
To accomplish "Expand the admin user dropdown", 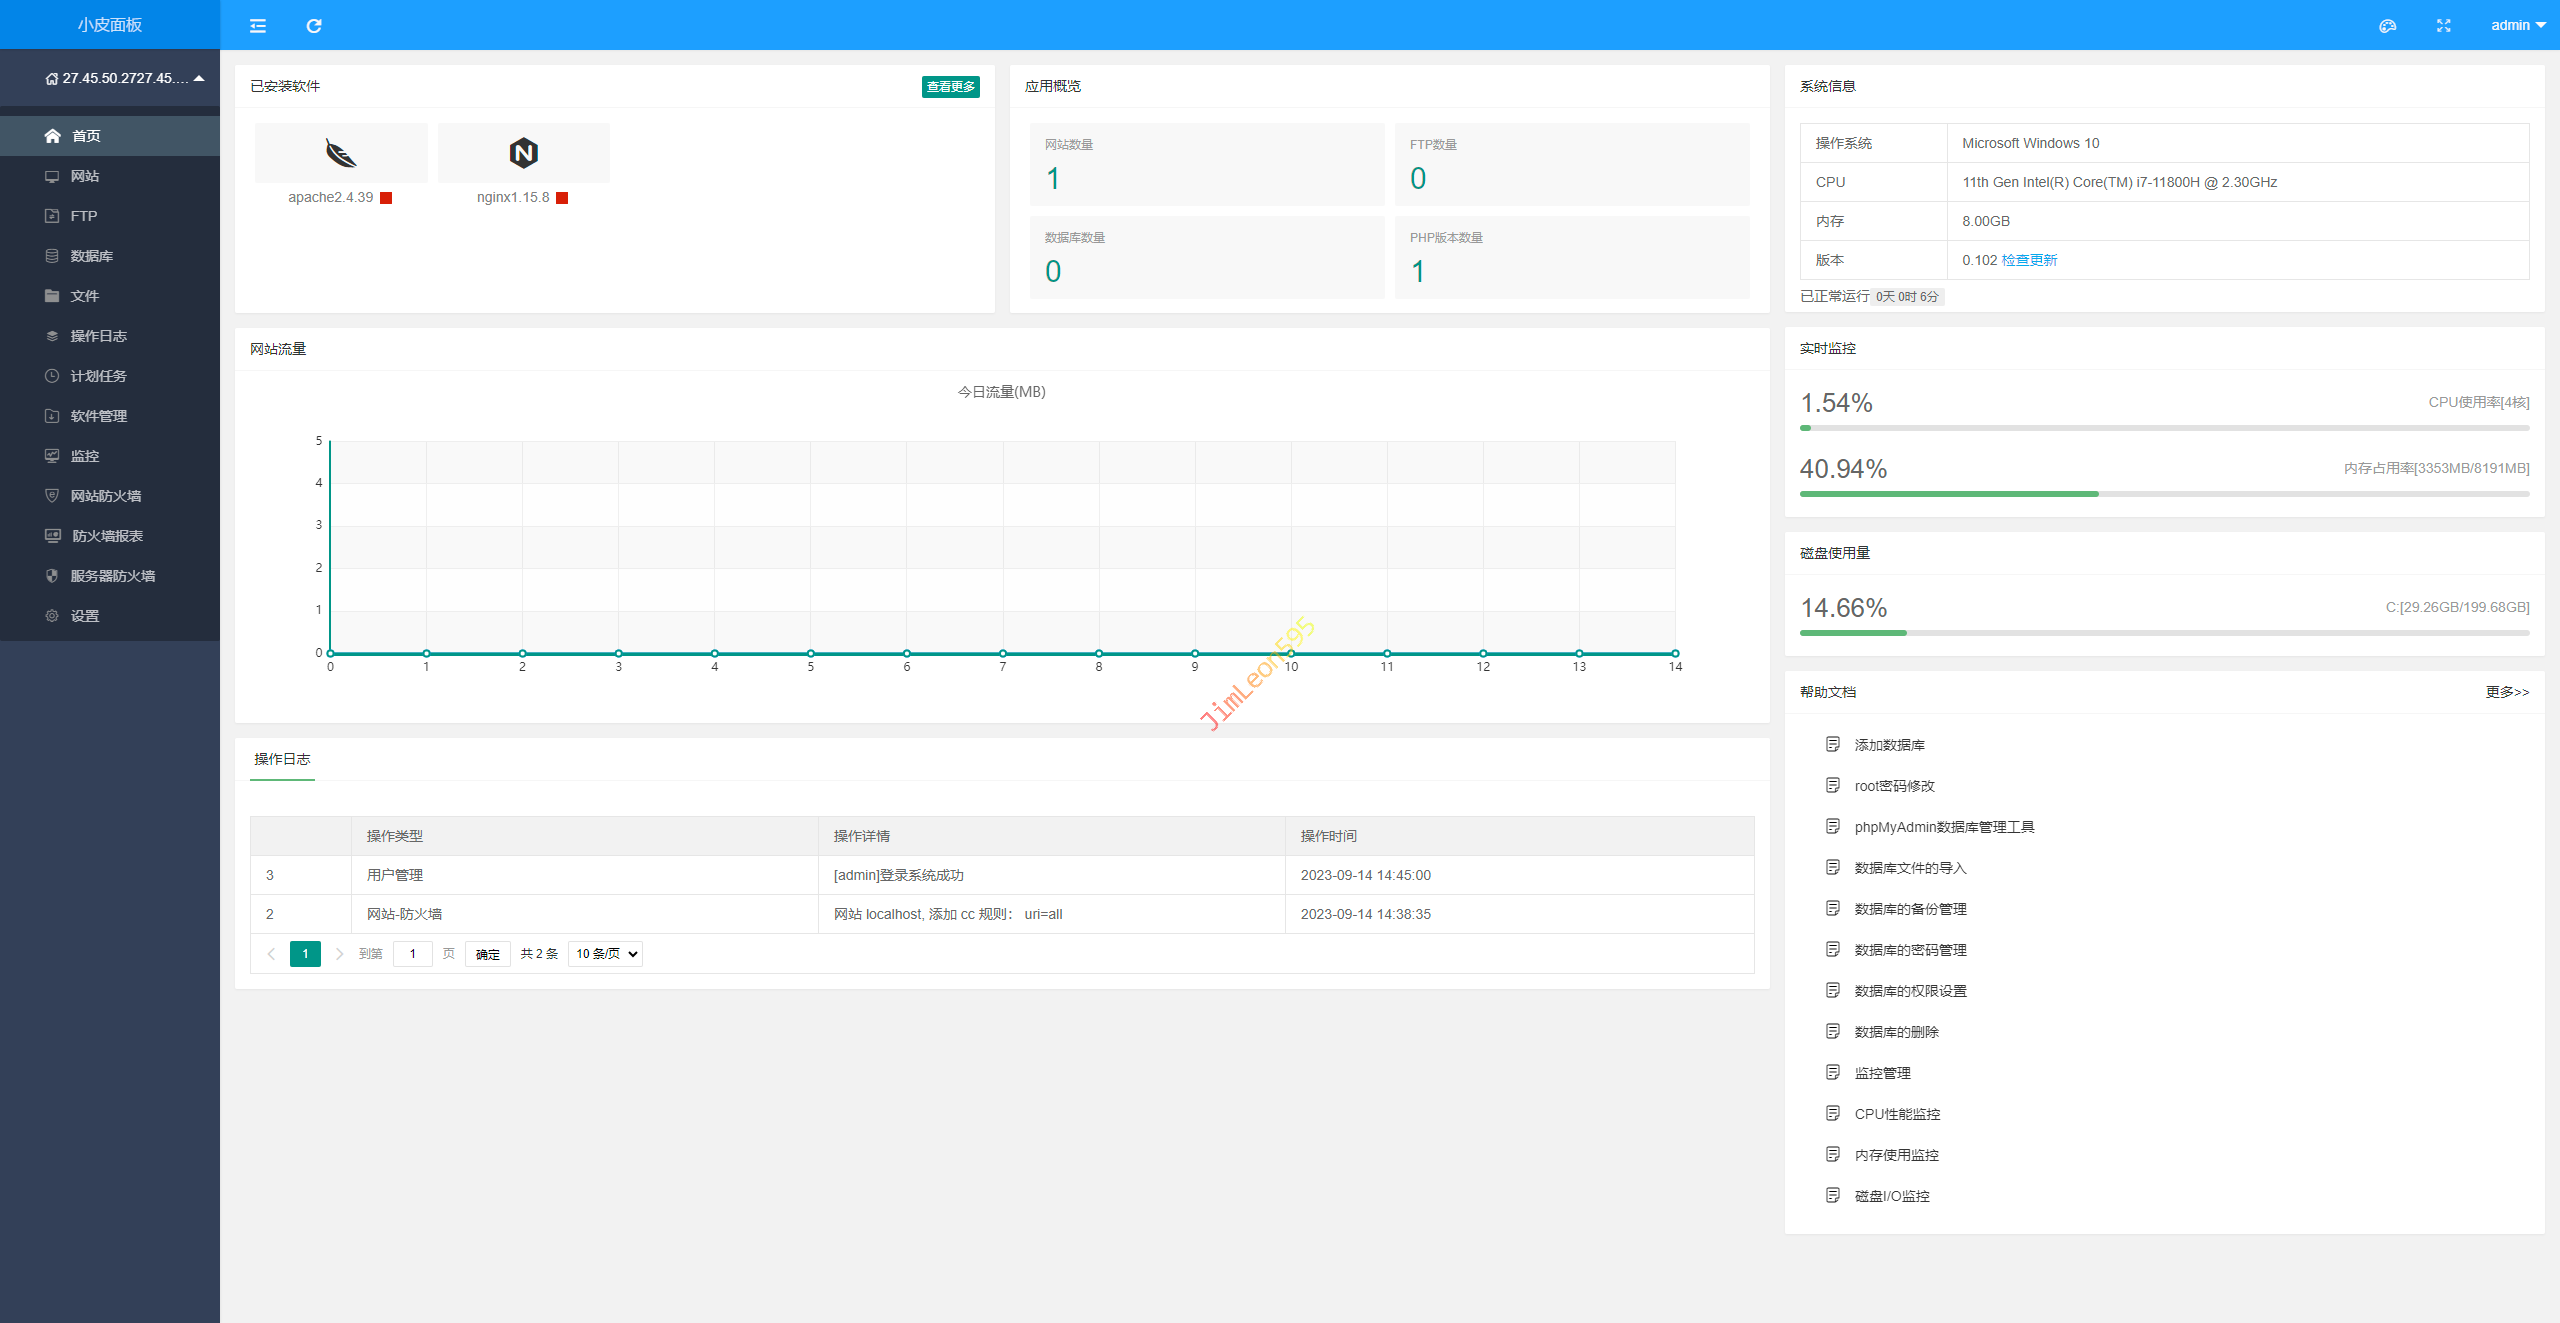I will (2518, 26).
